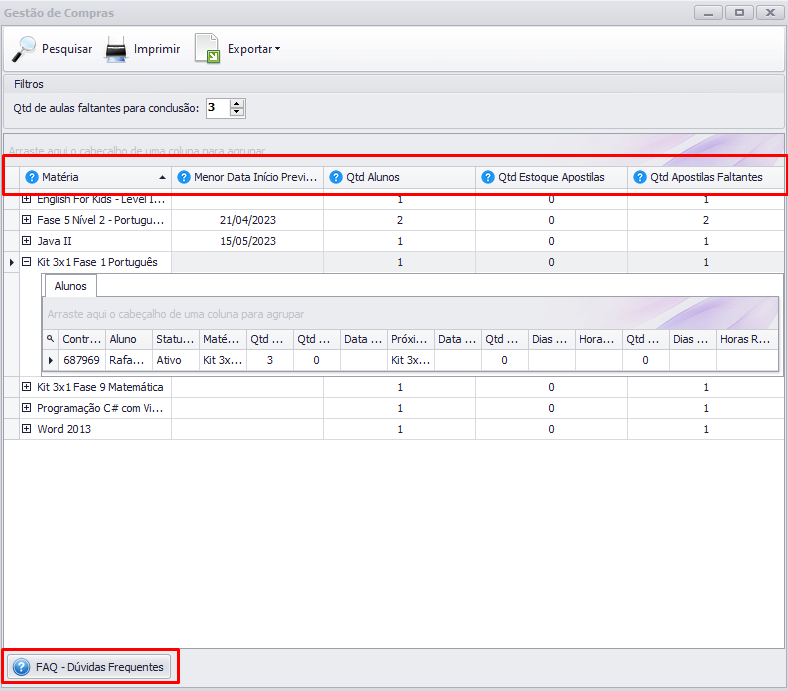Sort by the Aluno column header

coord(128,339)
